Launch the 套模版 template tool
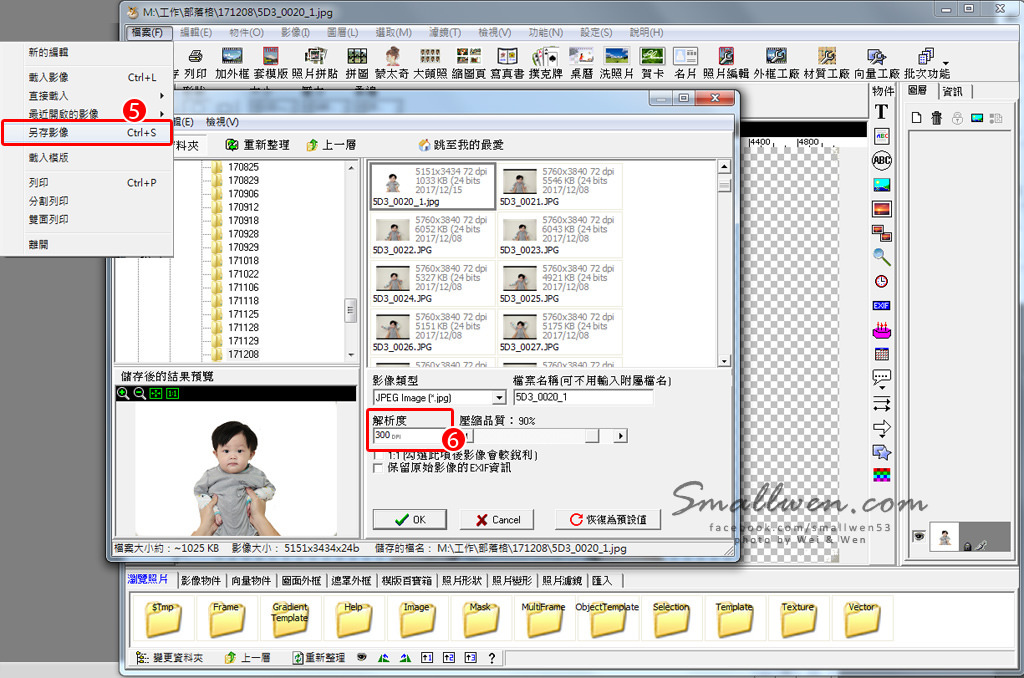The width and height of the screenshot is (1024, 678). (270, 63)
